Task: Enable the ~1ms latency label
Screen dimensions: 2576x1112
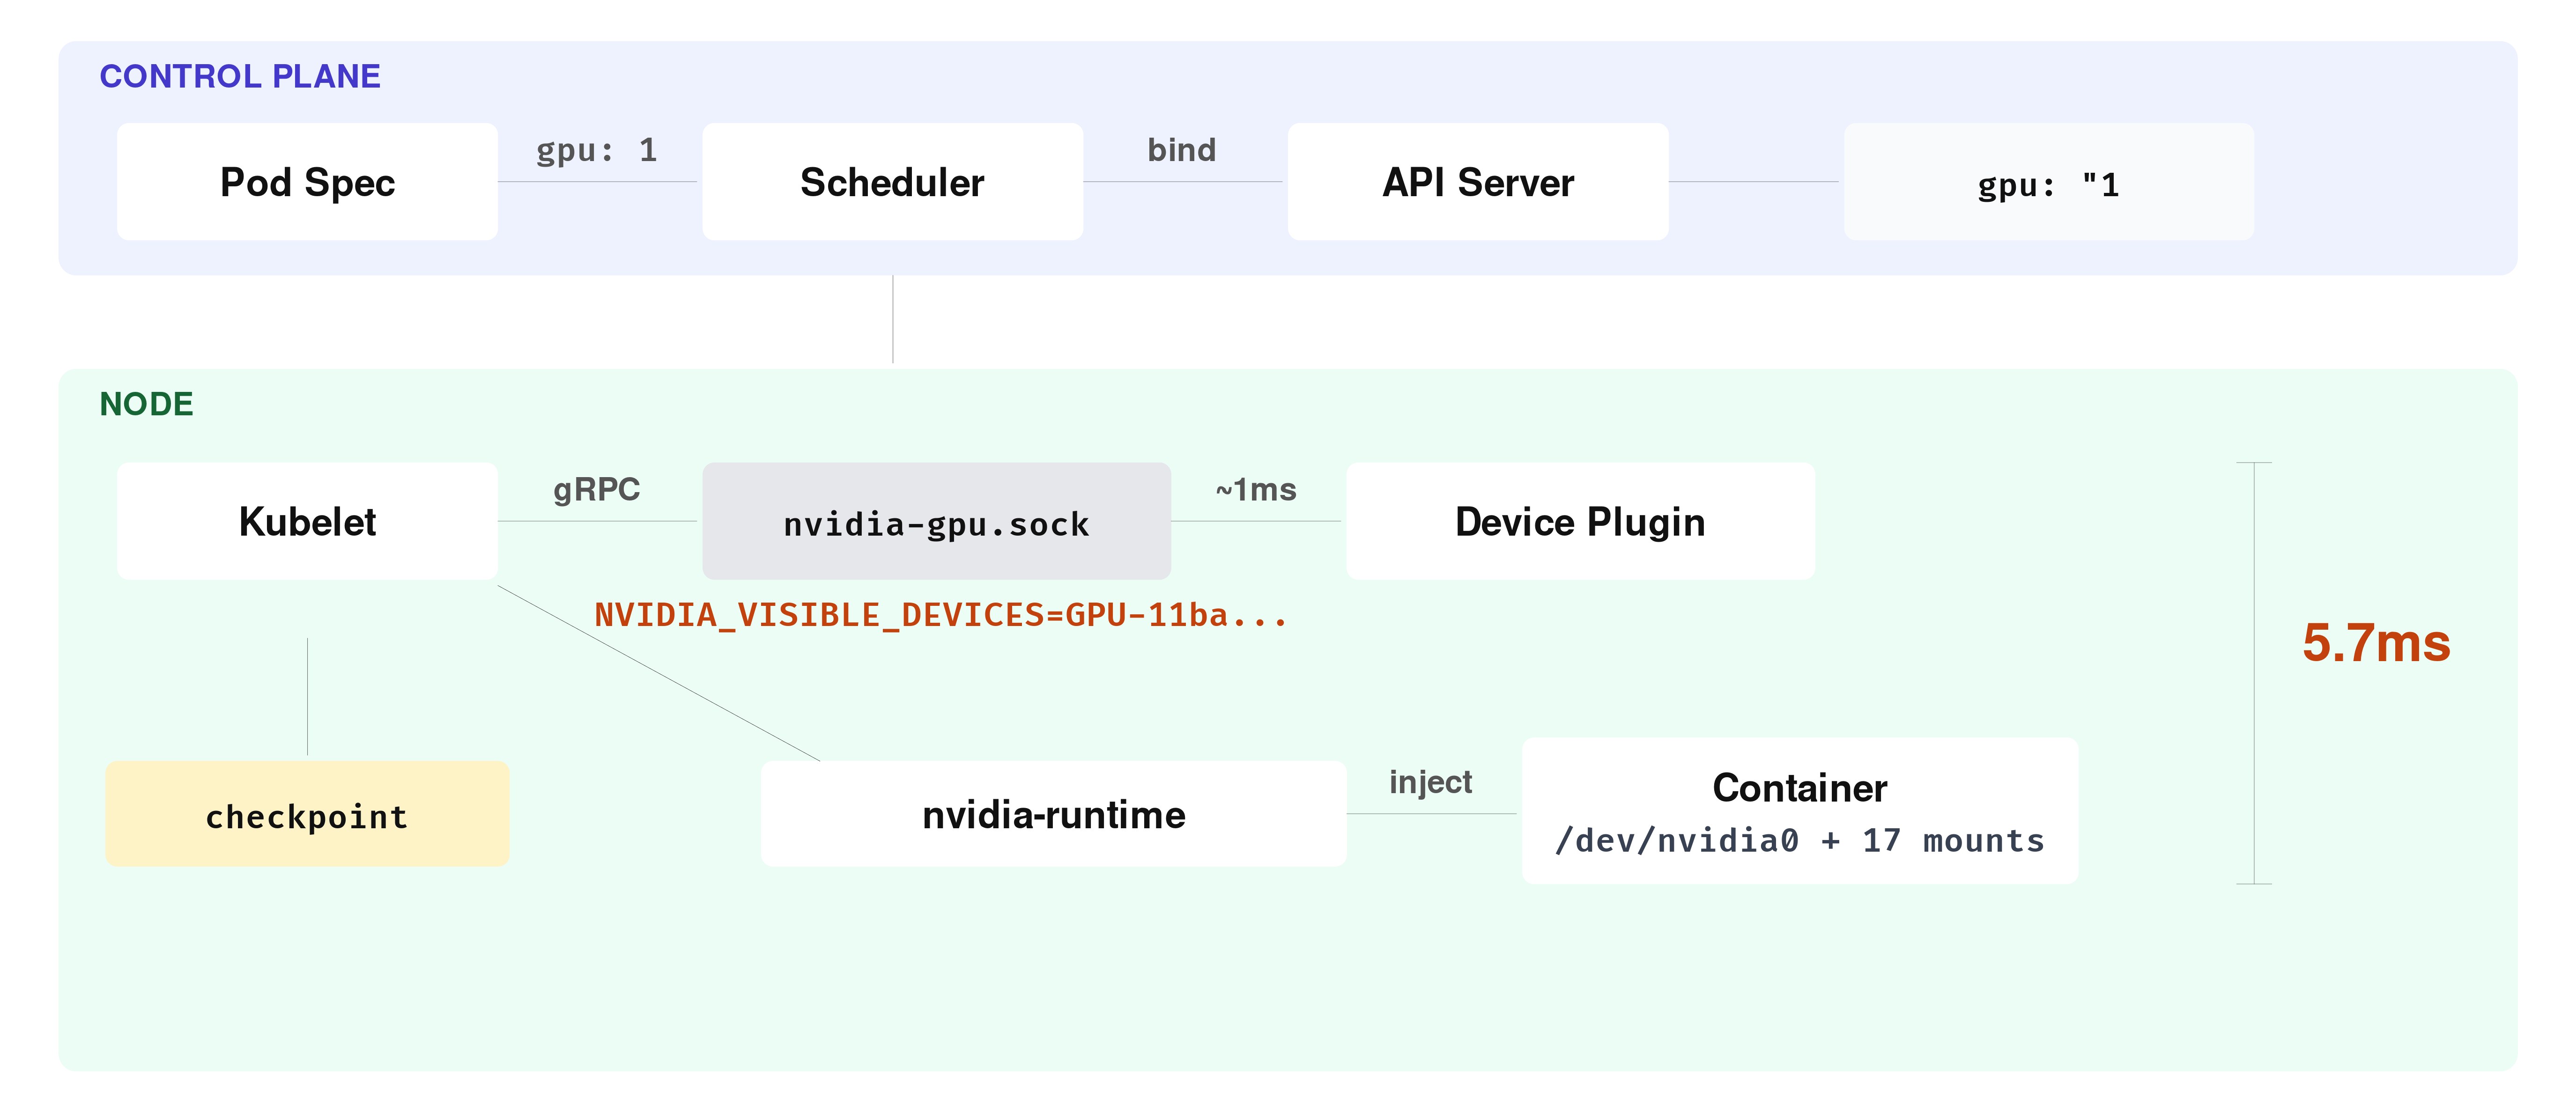Action: coord(1255,489)
